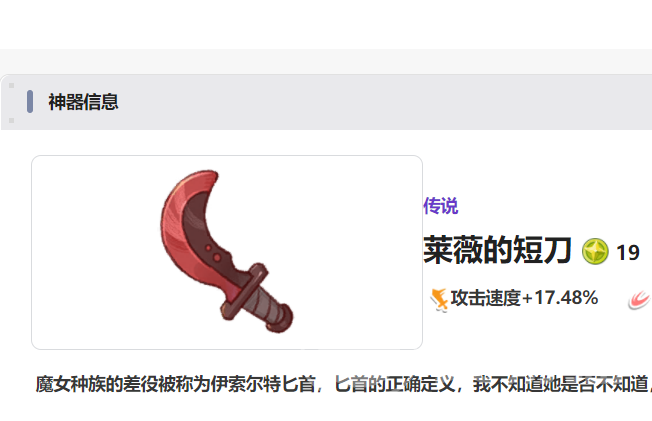The image size is (652, 421).
Task: Click the upper small square dot in header corner
Action: point(12,85)
